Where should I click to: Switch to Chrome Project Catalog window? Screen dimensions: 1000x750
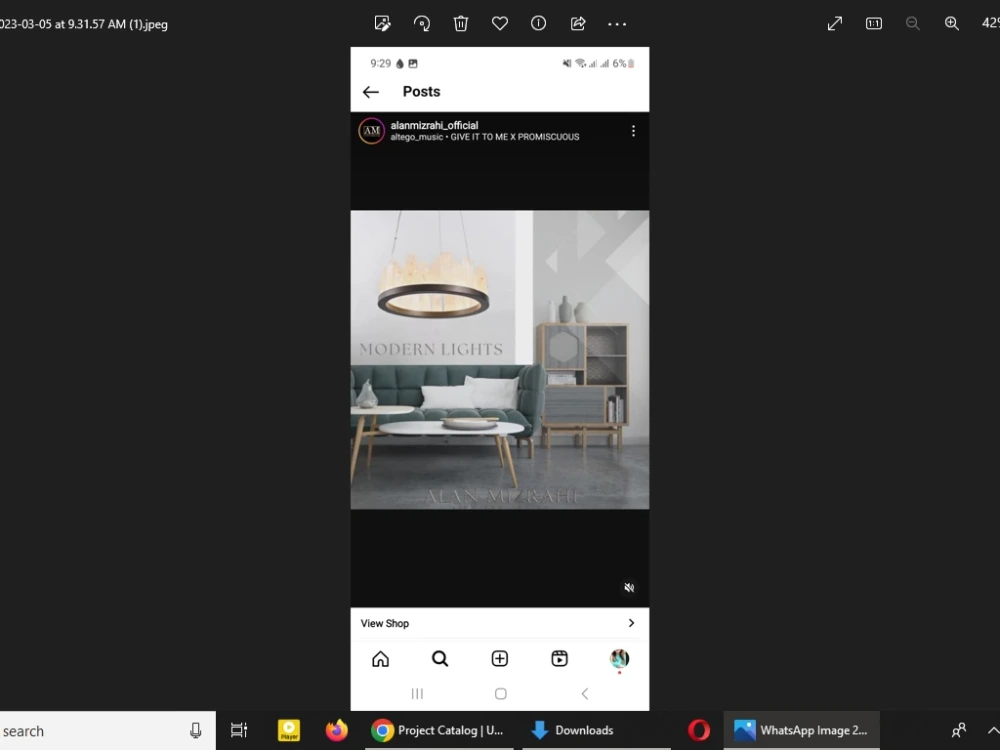[x=439, y=730]
